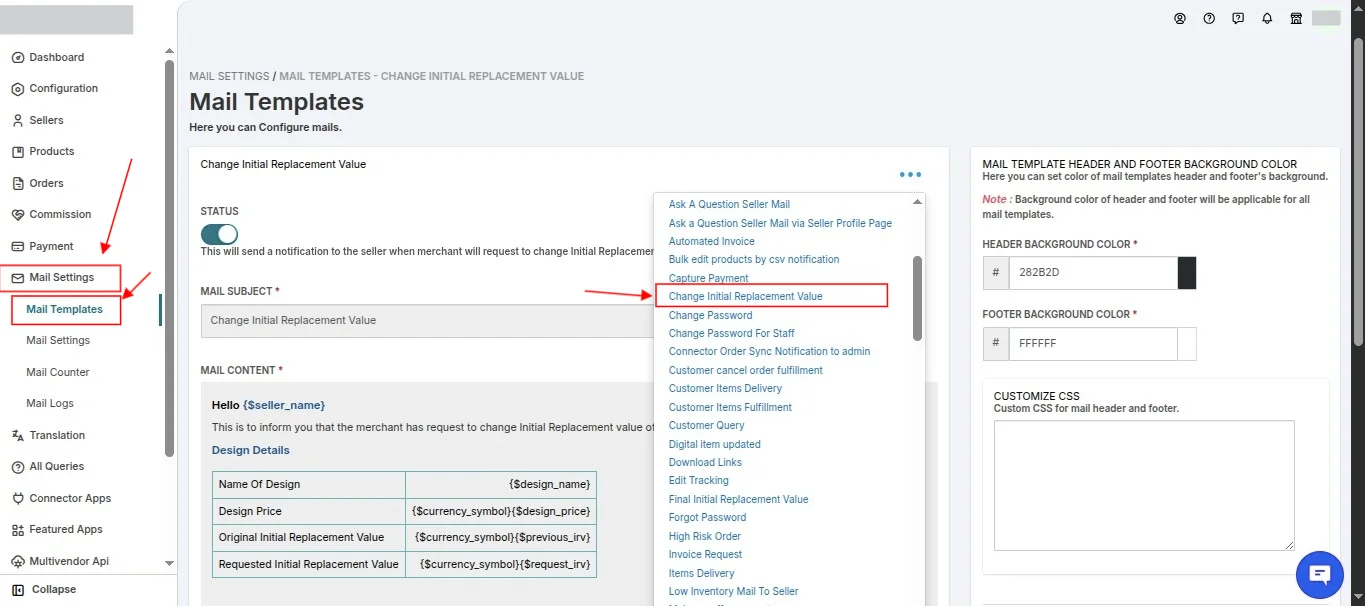Choose Automated Invoice template

point(712,242)
